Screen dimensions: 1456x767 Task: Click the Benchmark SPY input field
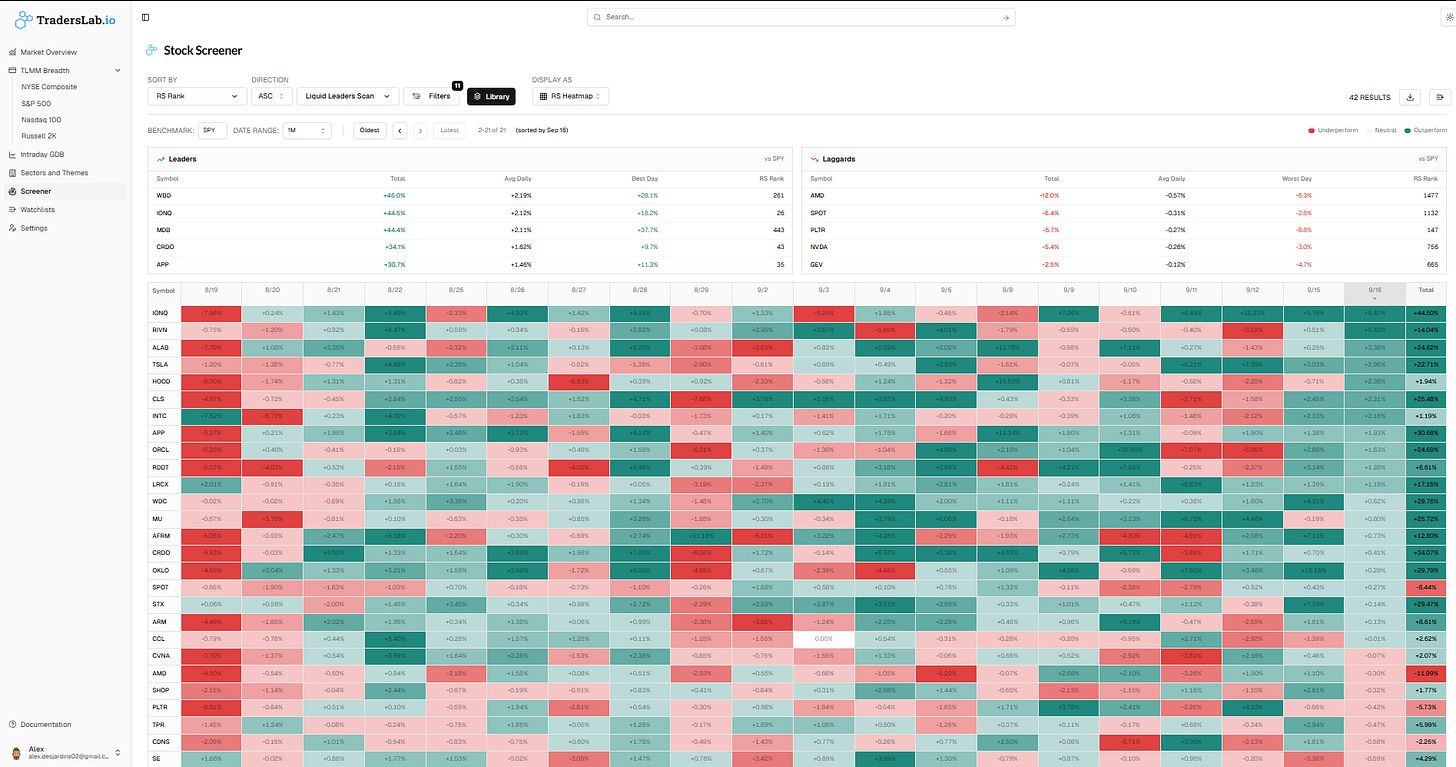(213, 130)
